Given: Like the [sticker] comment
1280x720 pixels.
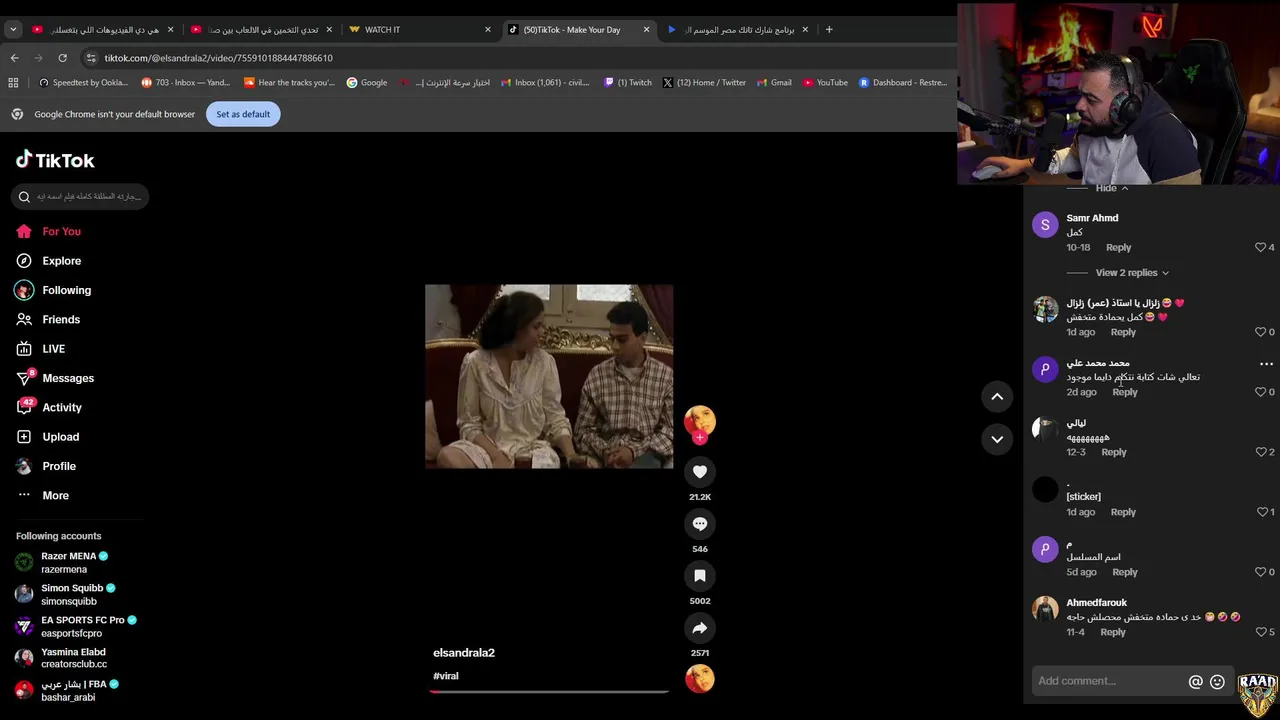Looking at the screenshot, I should tap(1261, 512).
